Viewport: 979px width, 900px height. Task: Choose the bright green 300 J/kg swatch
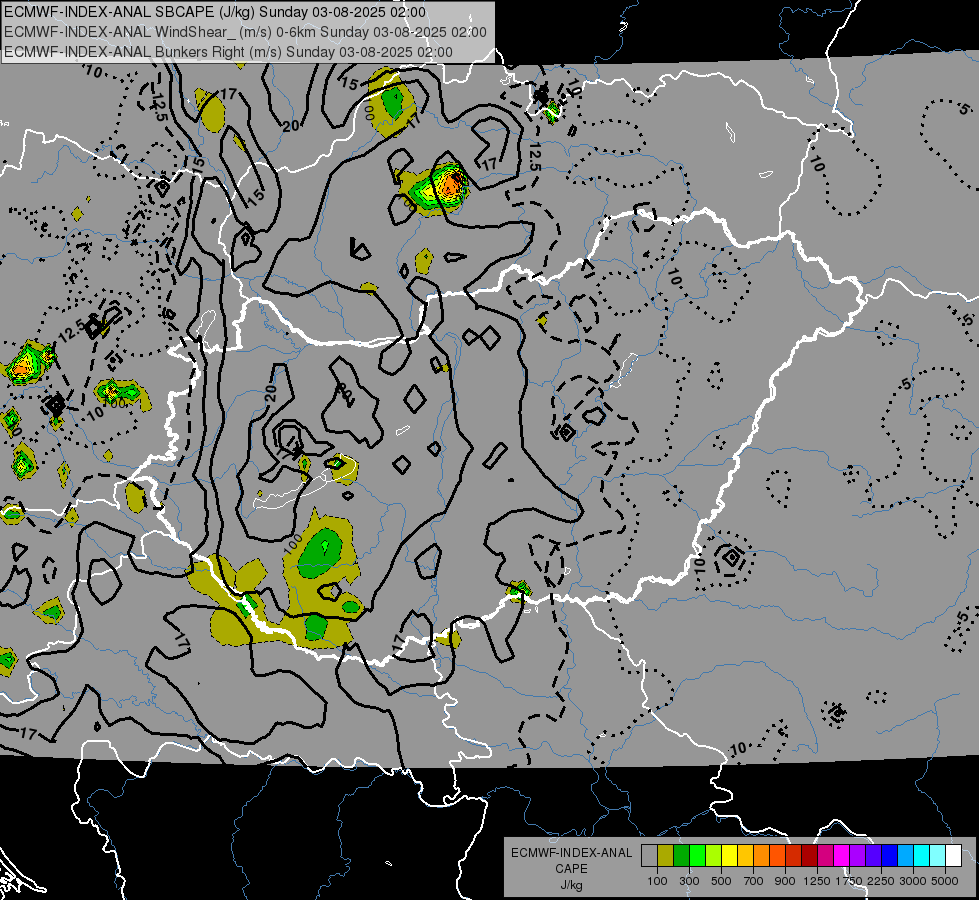697,856
